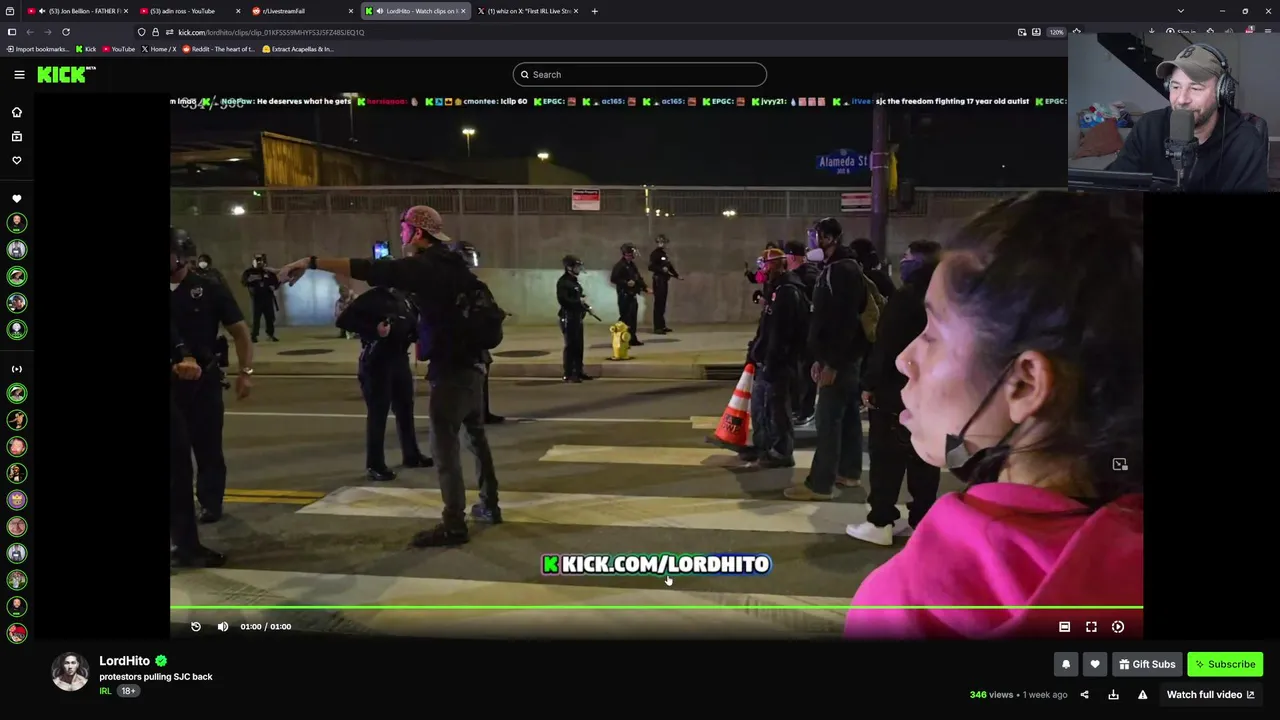Click Import bookmarks item

pos(38,49)
